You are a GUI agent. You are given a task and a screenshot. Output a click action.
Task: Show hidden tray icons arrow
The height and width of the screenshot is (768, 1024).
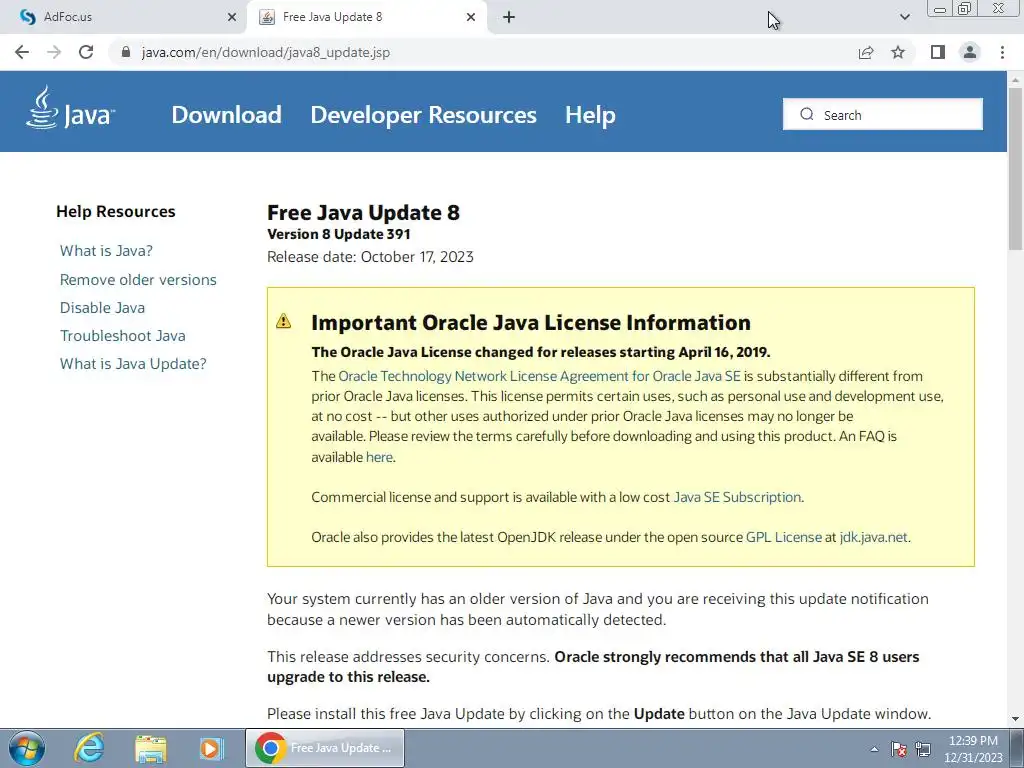pos(874,749)
